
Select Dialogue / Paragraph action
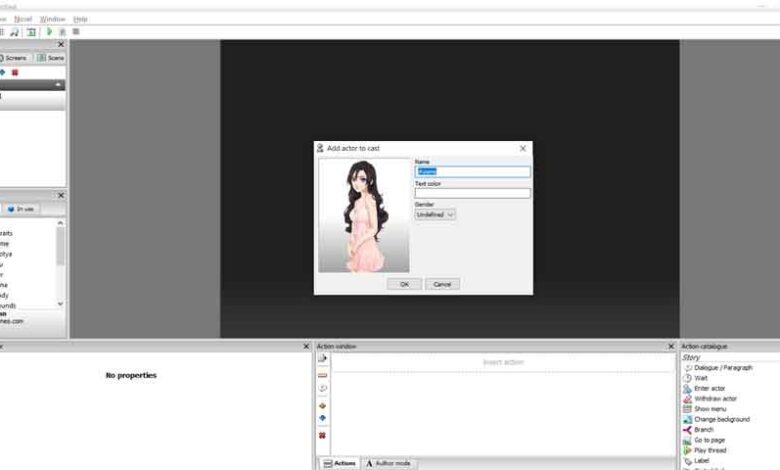click(x=718, y=368)
